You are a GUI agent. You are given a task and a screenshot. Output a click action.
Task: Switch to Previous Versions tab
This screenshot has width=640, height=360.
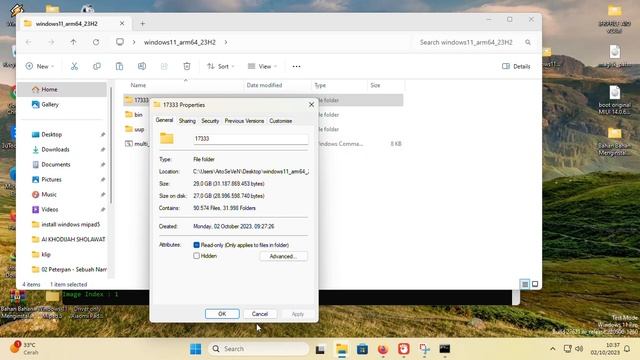(x=244, y=121)
